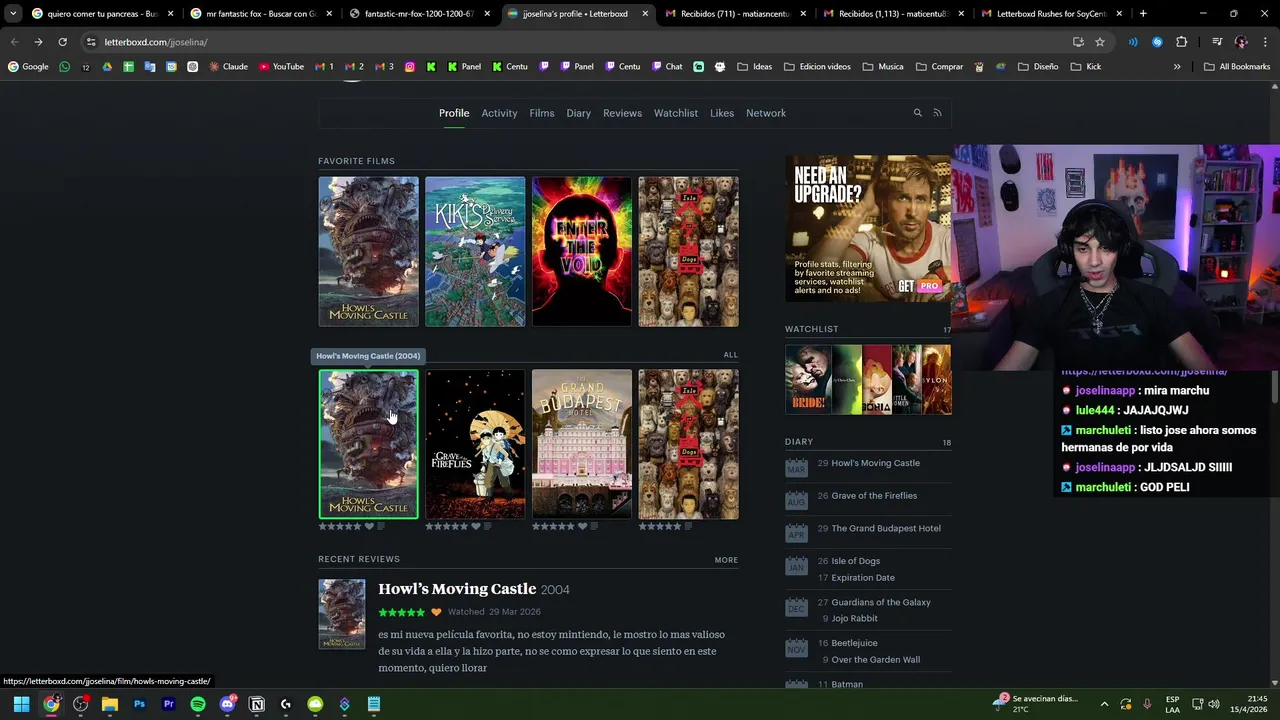Open Photoshop from the taskbar

tap(139, 704)
